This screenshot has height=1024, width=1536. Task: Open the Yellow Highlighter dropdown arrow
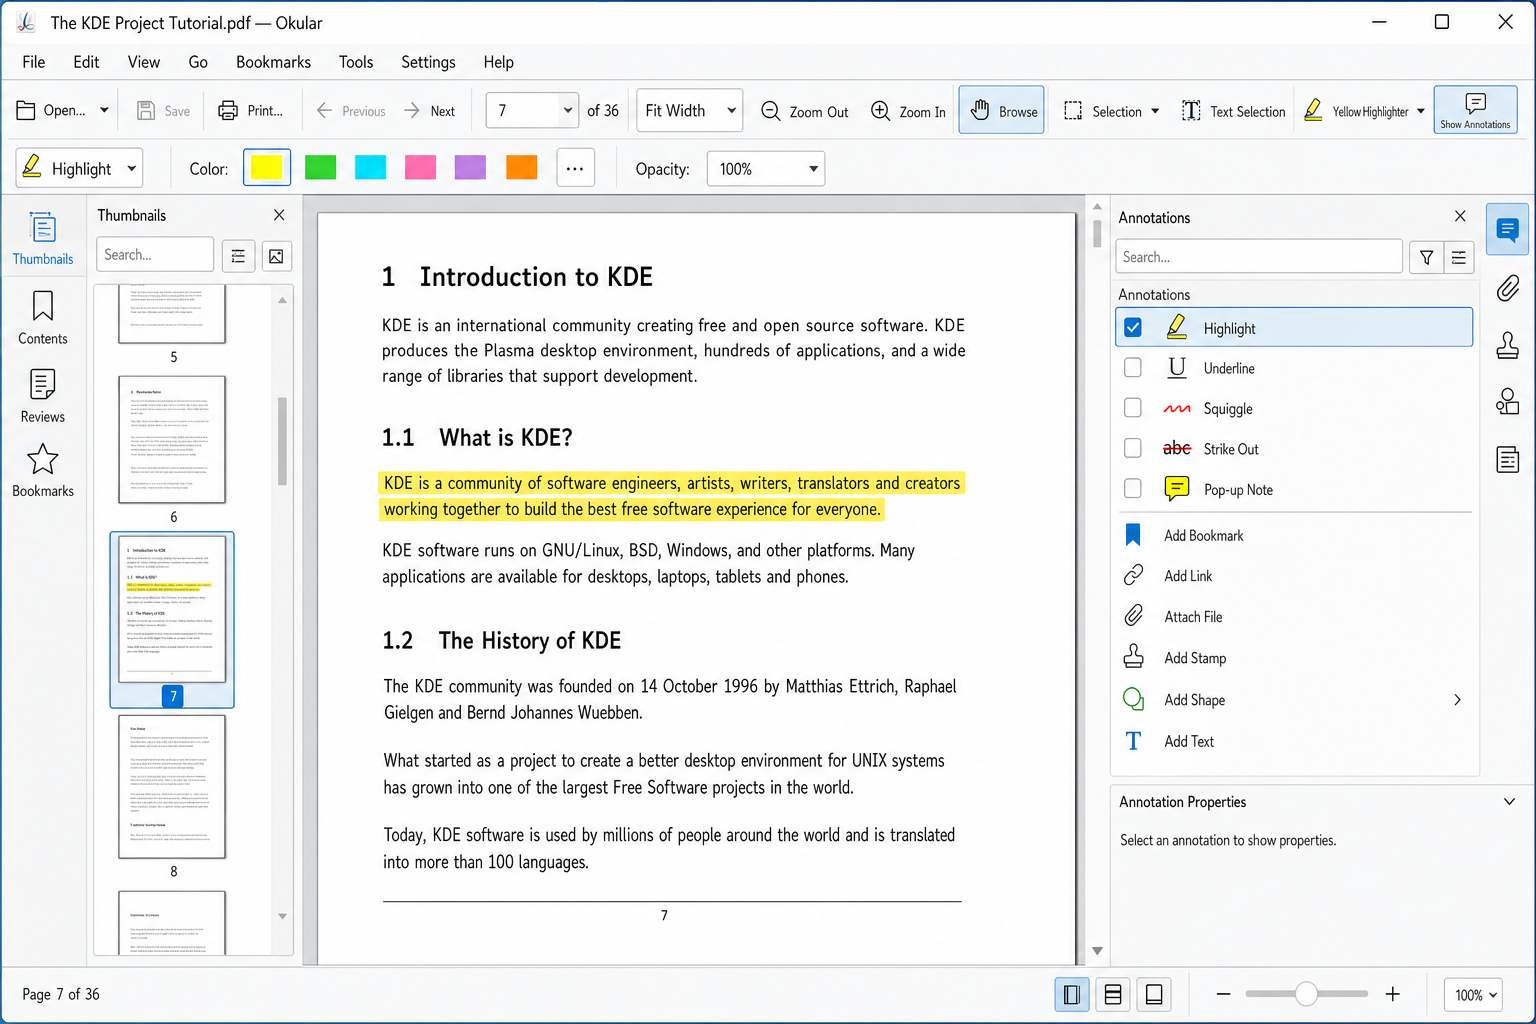click(x=1421, y=111)
